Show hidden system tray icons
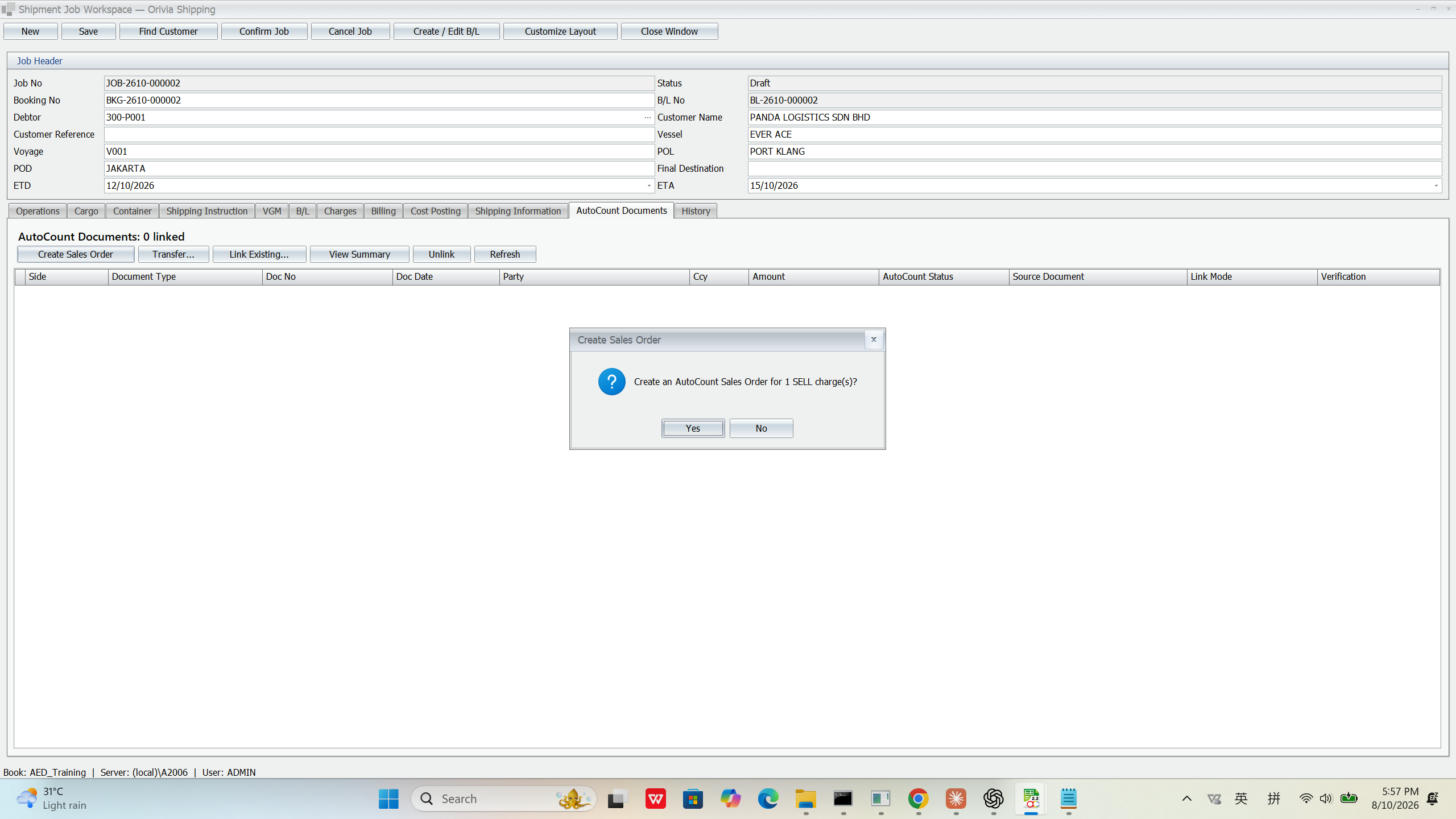Image resolution: width=1456 pixels, height=819 pixels. click(1187, 798)
